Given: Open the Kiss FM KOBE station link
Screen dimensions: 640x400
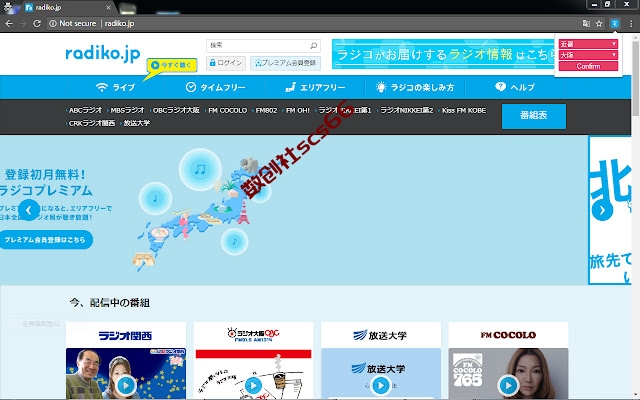Looking at the screenshot, I should pyautogui.click(x=464, y=110).
